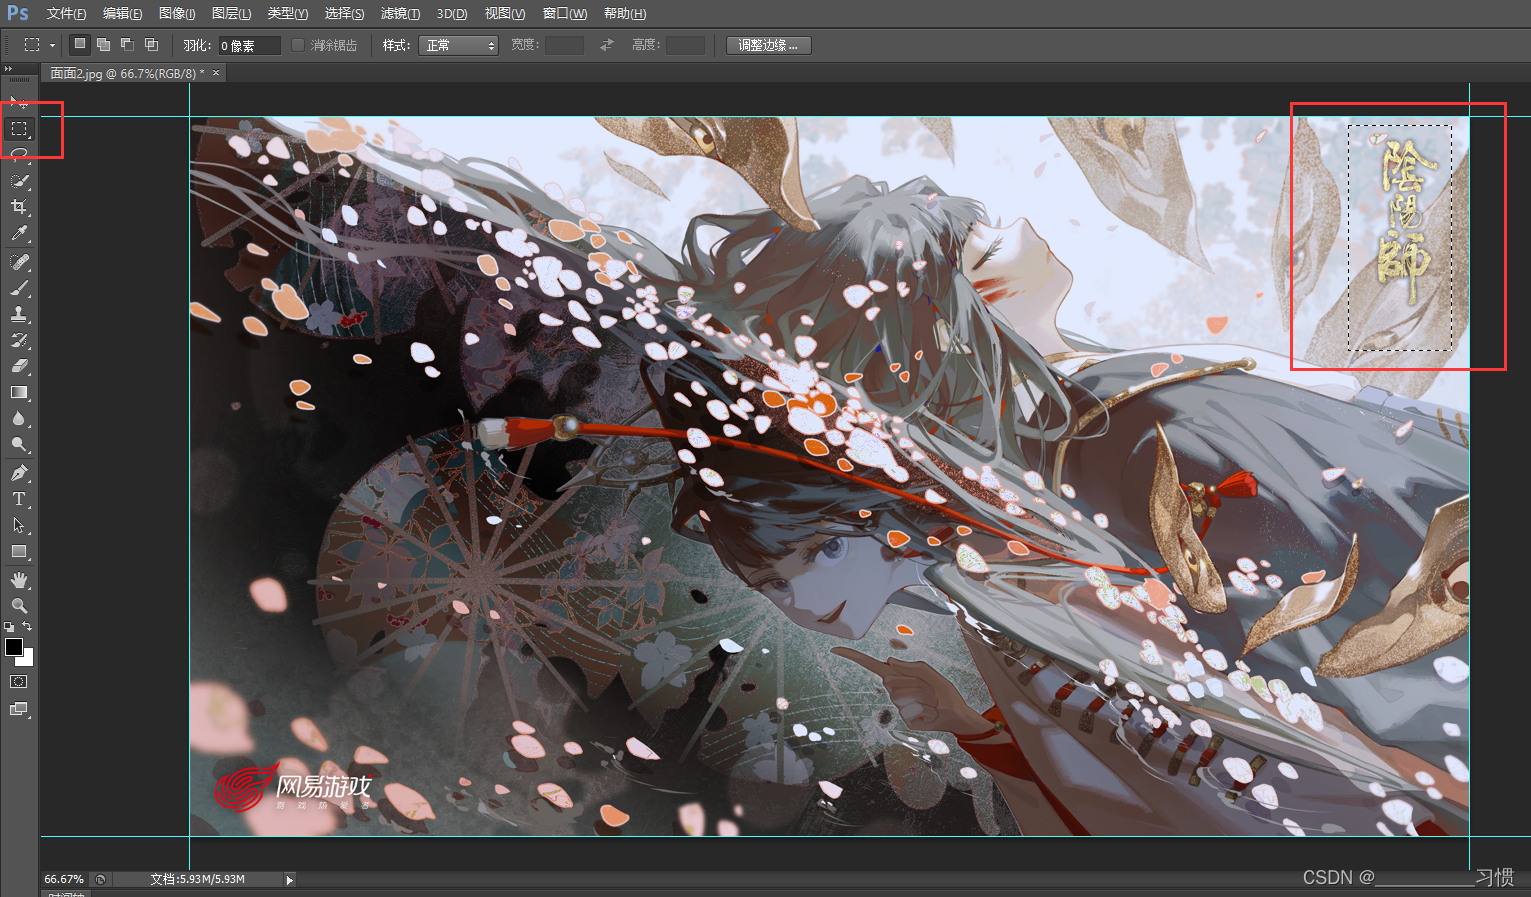Click the 调整边缘... button
Image resolution: width=1531 pixels, height=897 pixels.
click(768, 45)
